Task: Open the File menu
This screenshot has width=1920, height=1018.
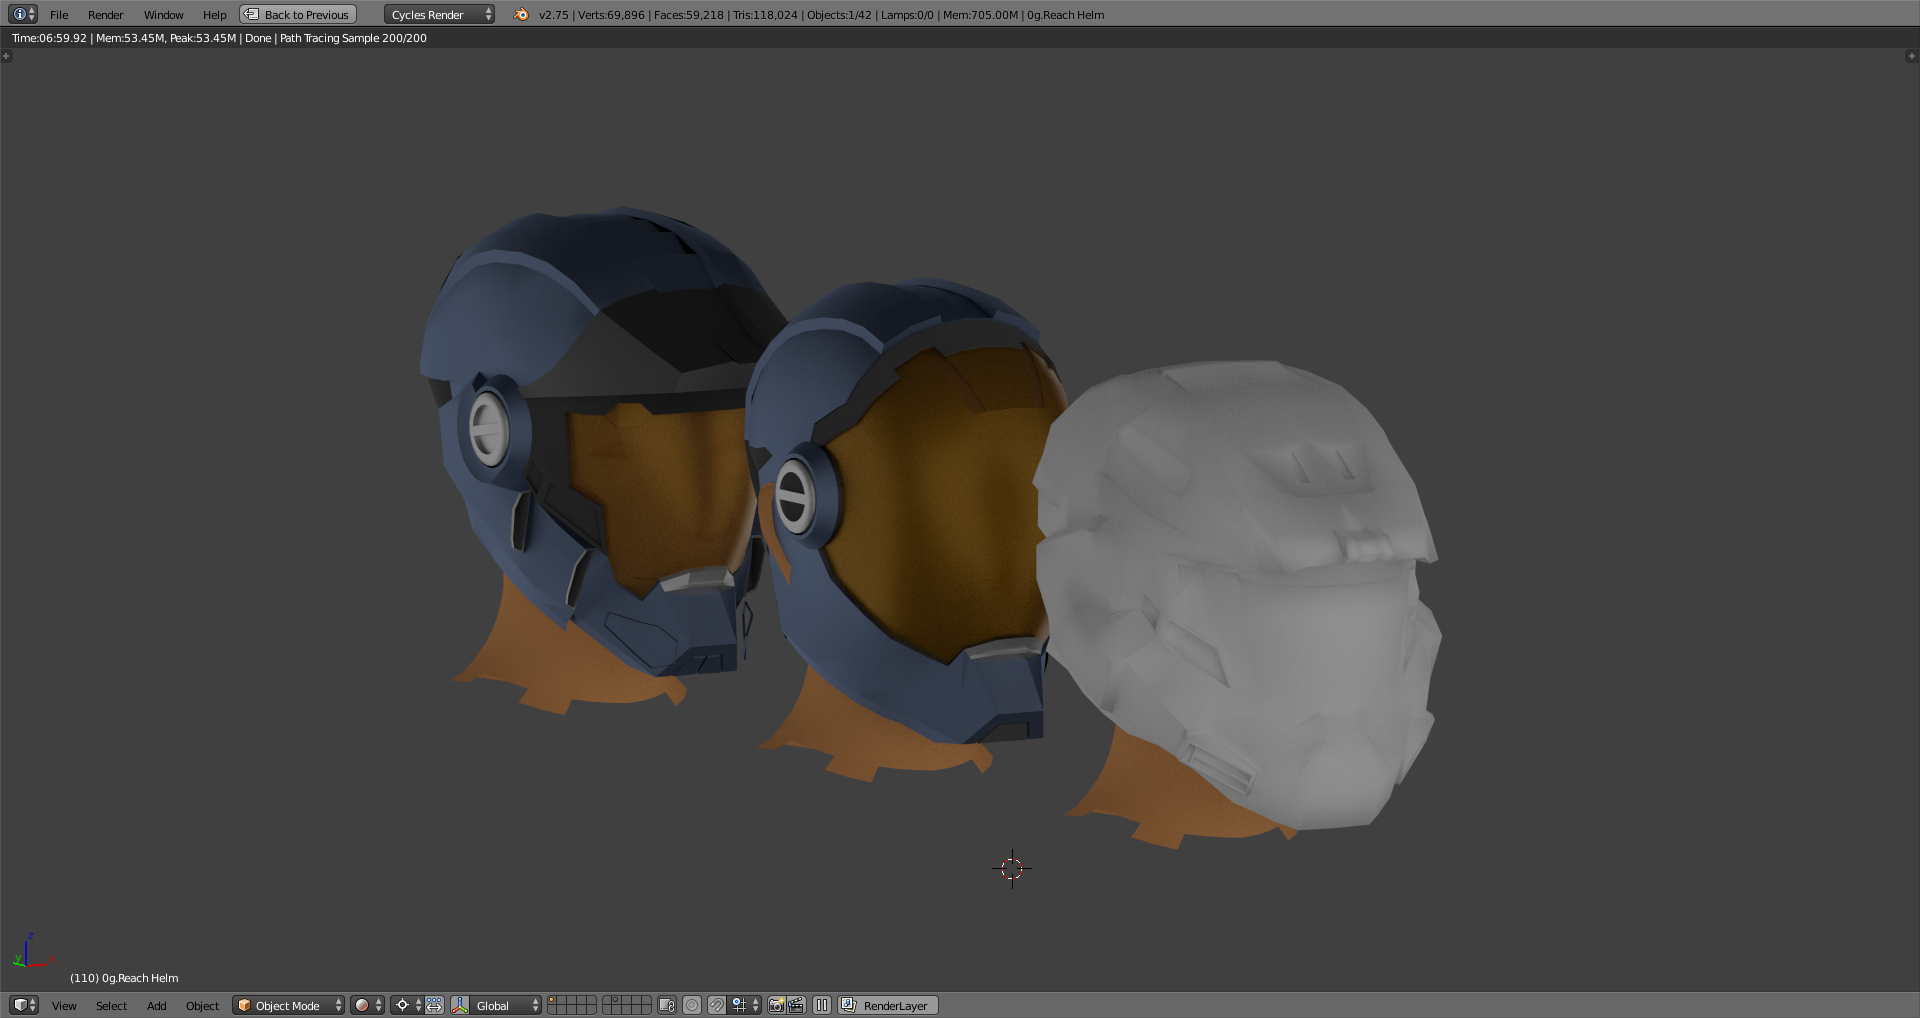Action: [59, 15]
